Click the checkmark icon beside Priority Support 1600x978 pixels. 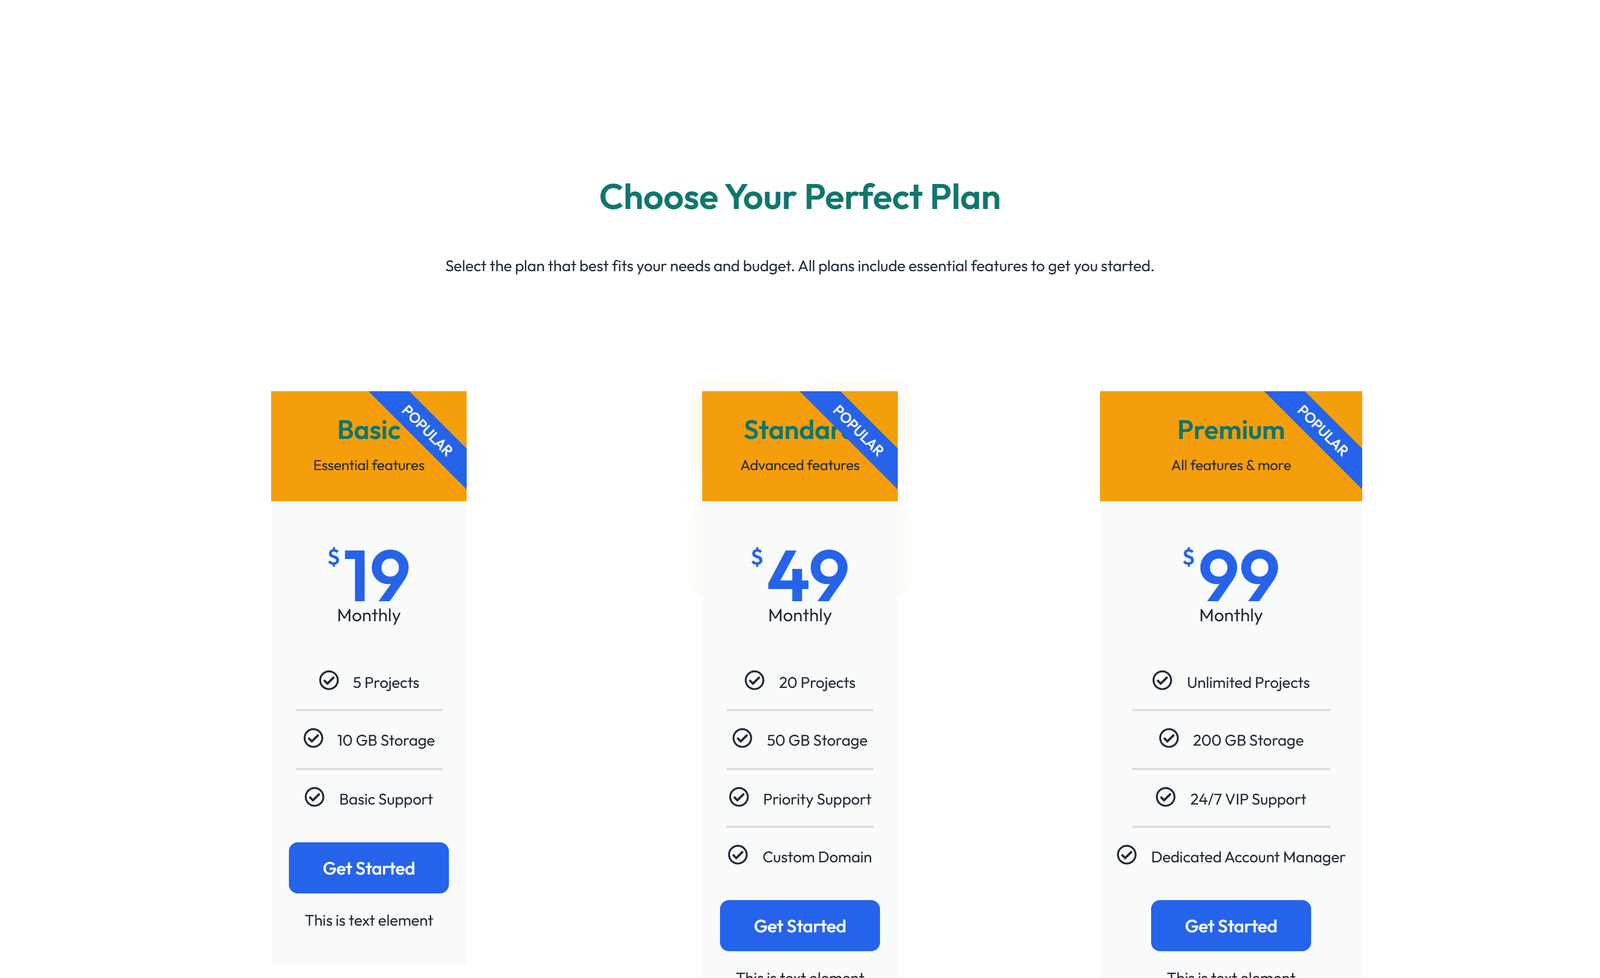point(739,798)
